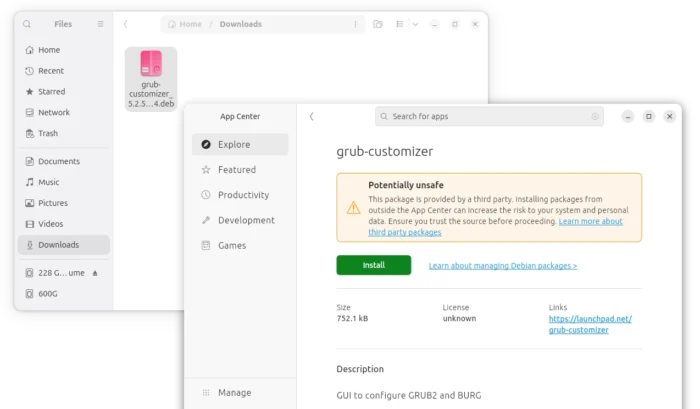Open Trash in the Files sidebar
The image size is (700, 409).
64,134
